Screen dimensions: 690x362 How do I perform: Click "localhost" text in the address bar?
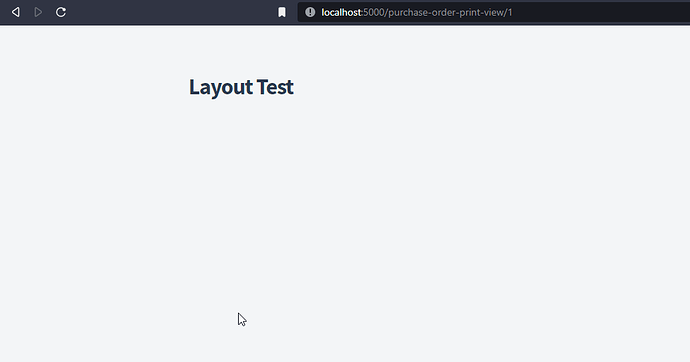click(x=341, y=12)
